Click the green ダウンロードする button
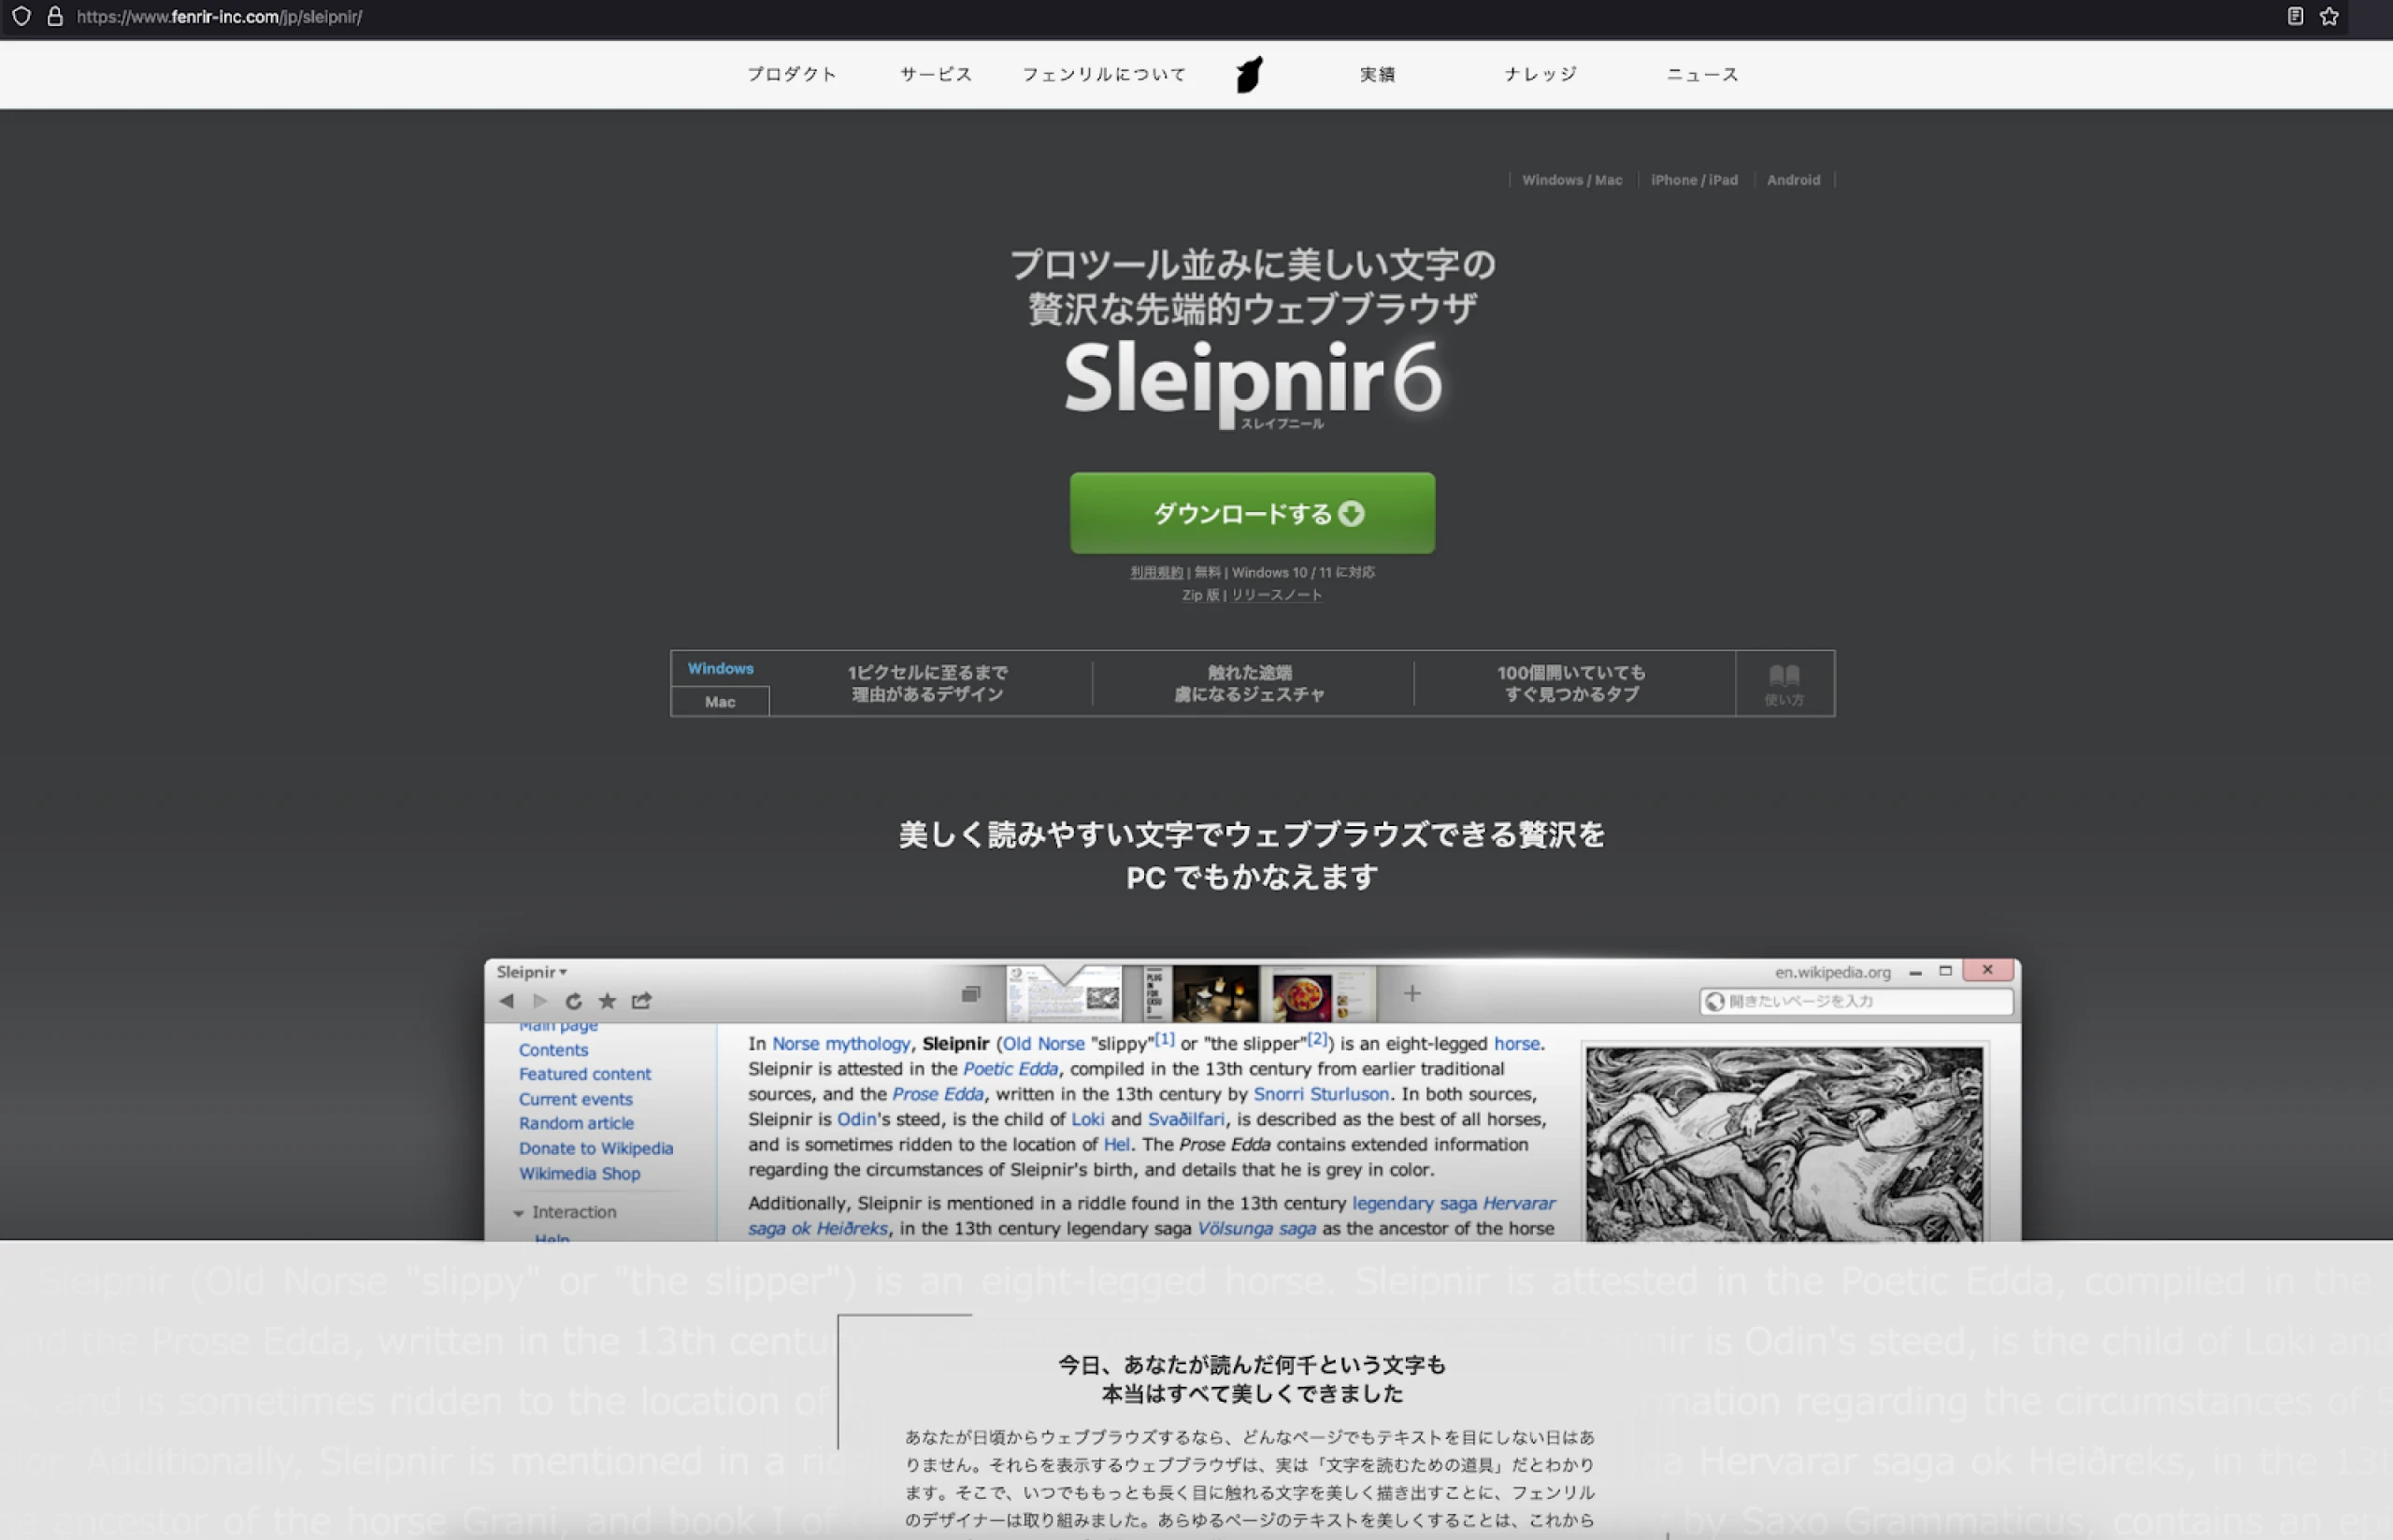The width and height of the screenshot is (2393, 1540). (x=1252, y=513)
